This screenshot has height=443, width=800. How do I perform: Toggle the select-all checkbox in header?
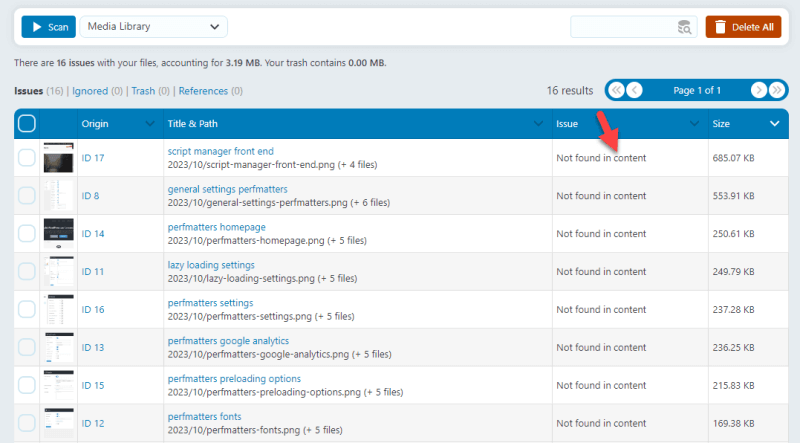coord(27,124)
